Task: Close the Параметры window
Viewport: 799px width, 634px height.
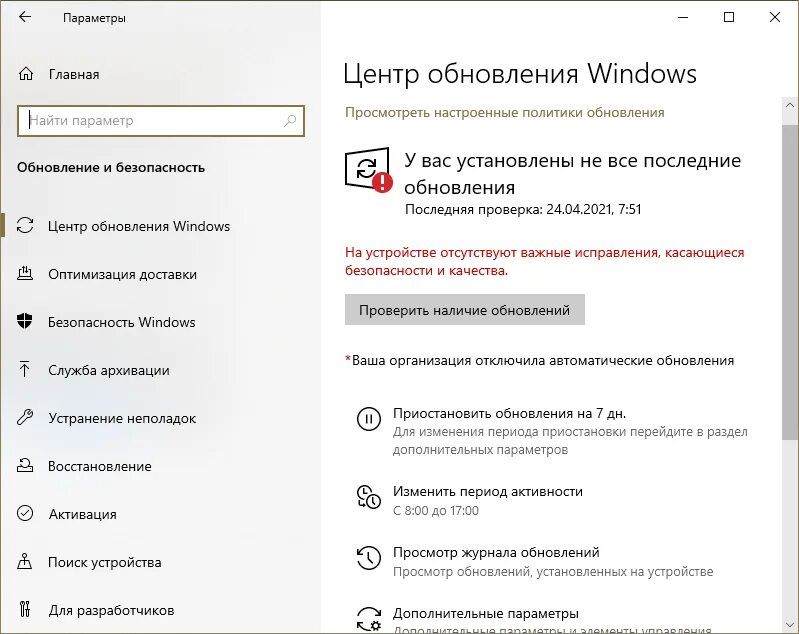Action: click(x=775, y=17)
